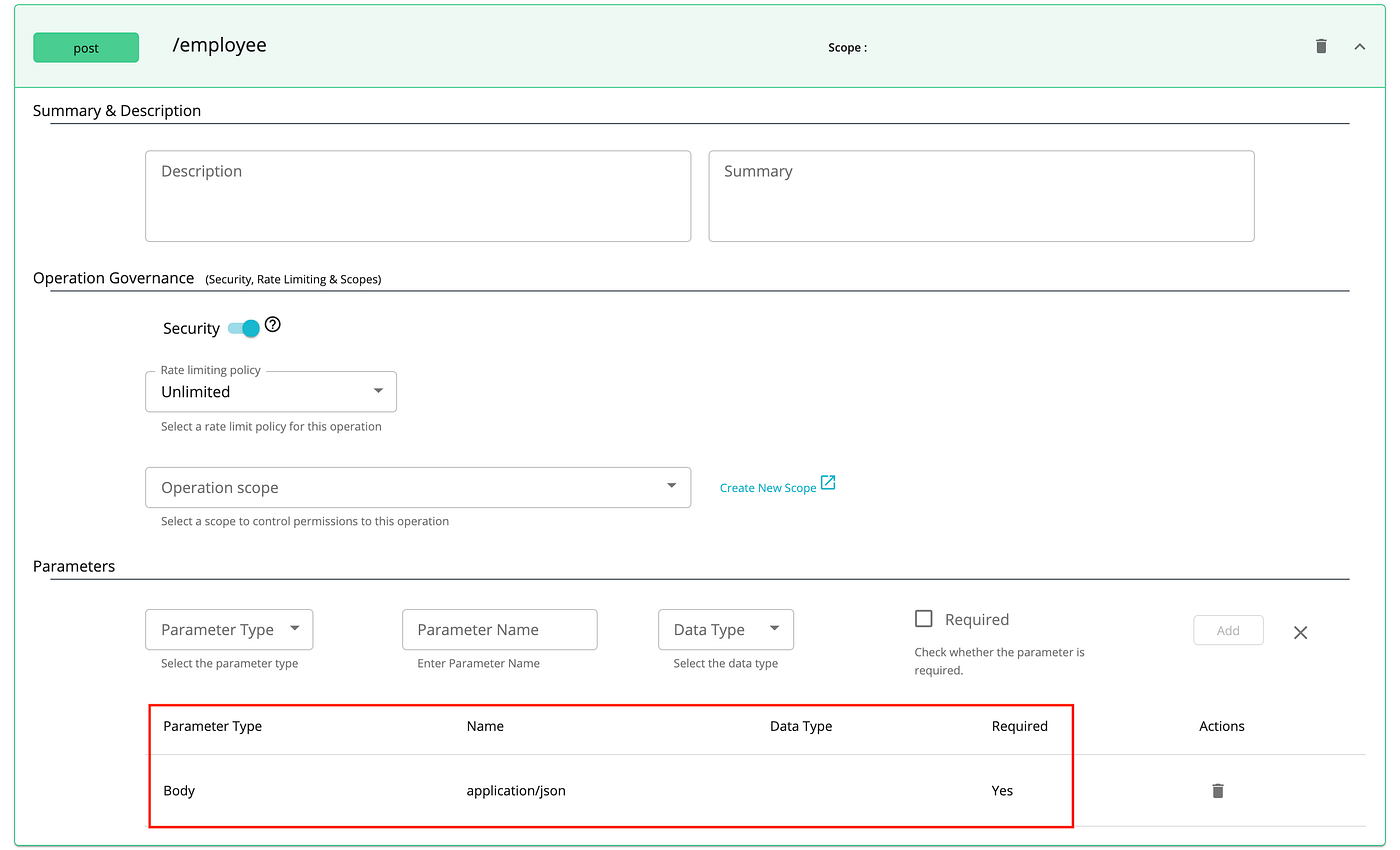
Task: Click the Create New Scope link
Action: point(768,487)
